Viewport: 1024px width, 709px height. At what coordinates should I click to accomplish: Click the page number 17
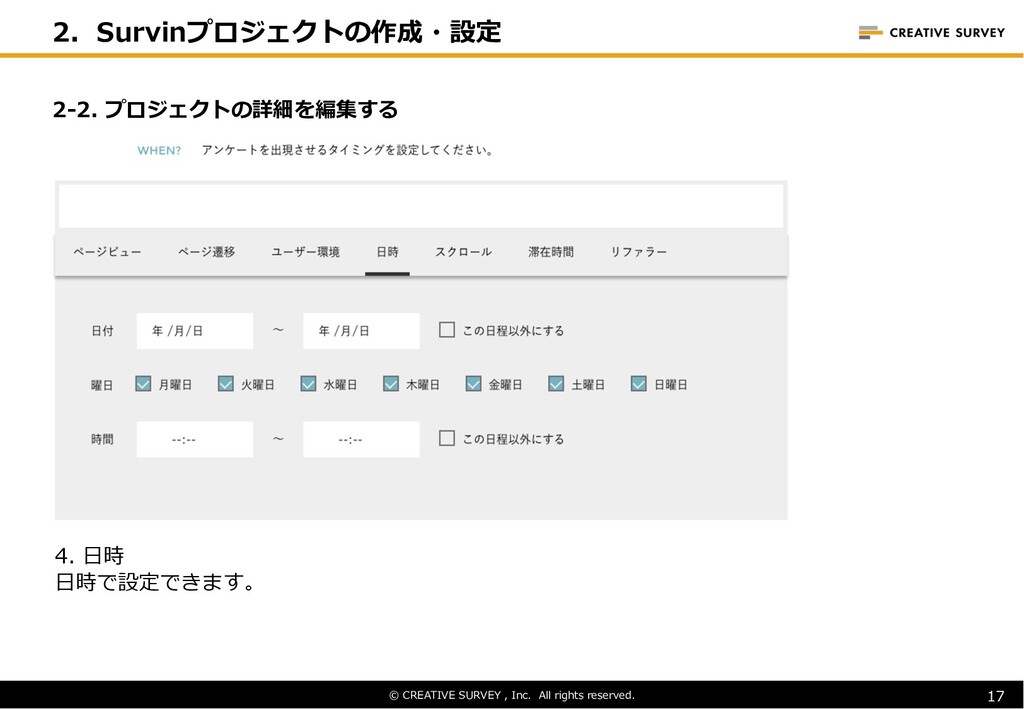point(996,696)
